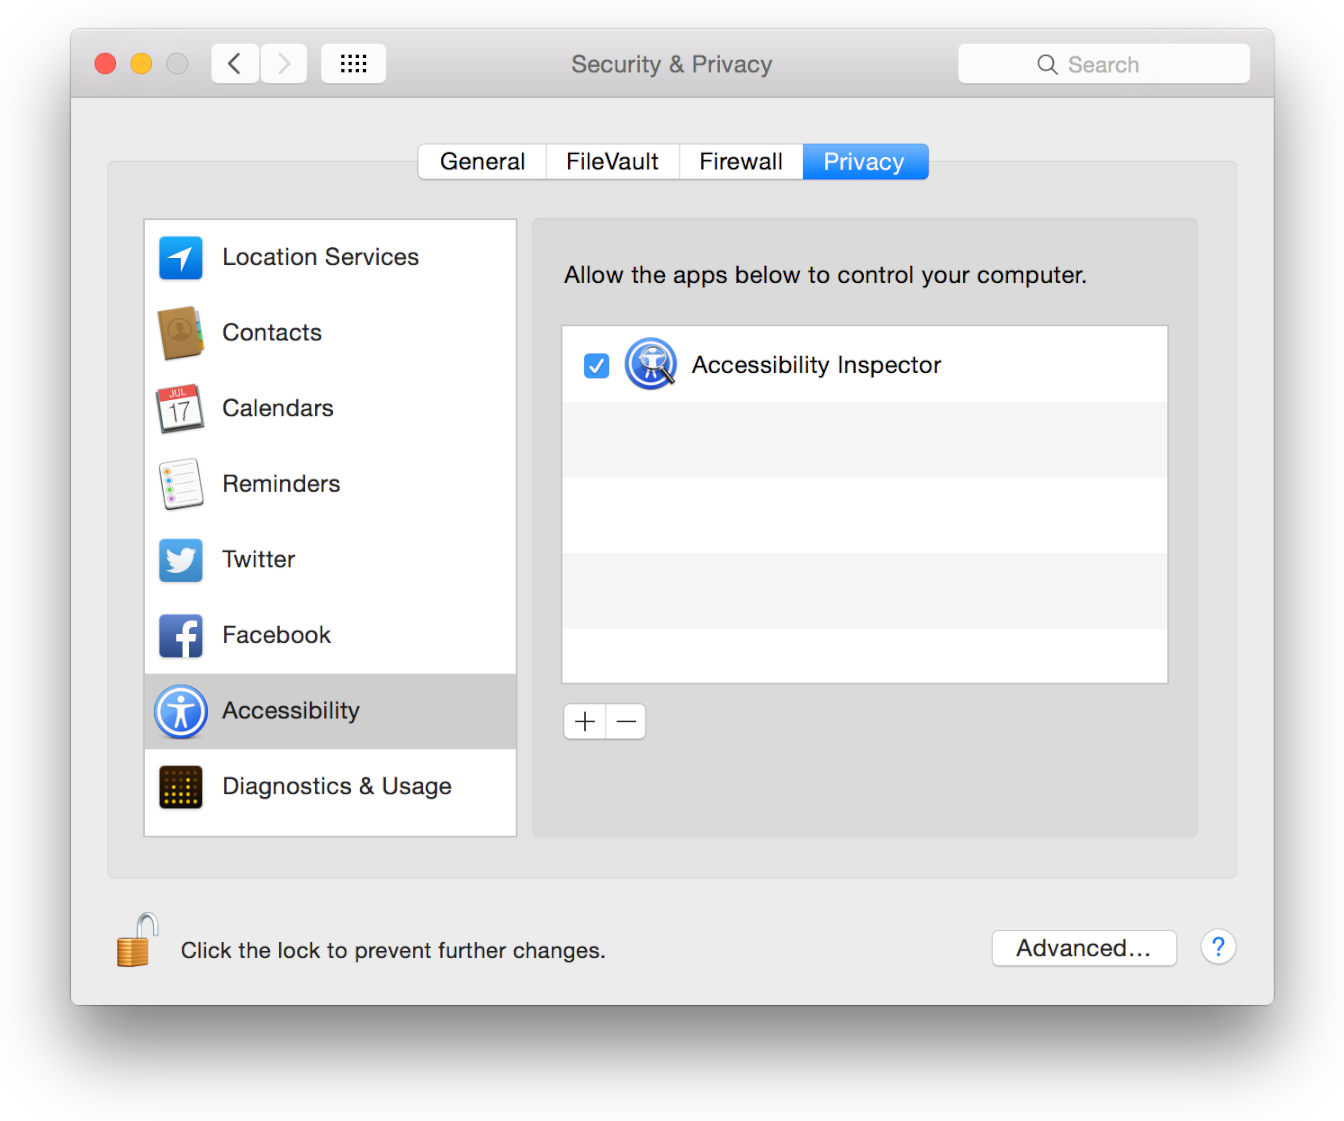Click the Contacts address book icon
The width and height of the screenshot is (1344, 1121).
[x=181, y=333]
